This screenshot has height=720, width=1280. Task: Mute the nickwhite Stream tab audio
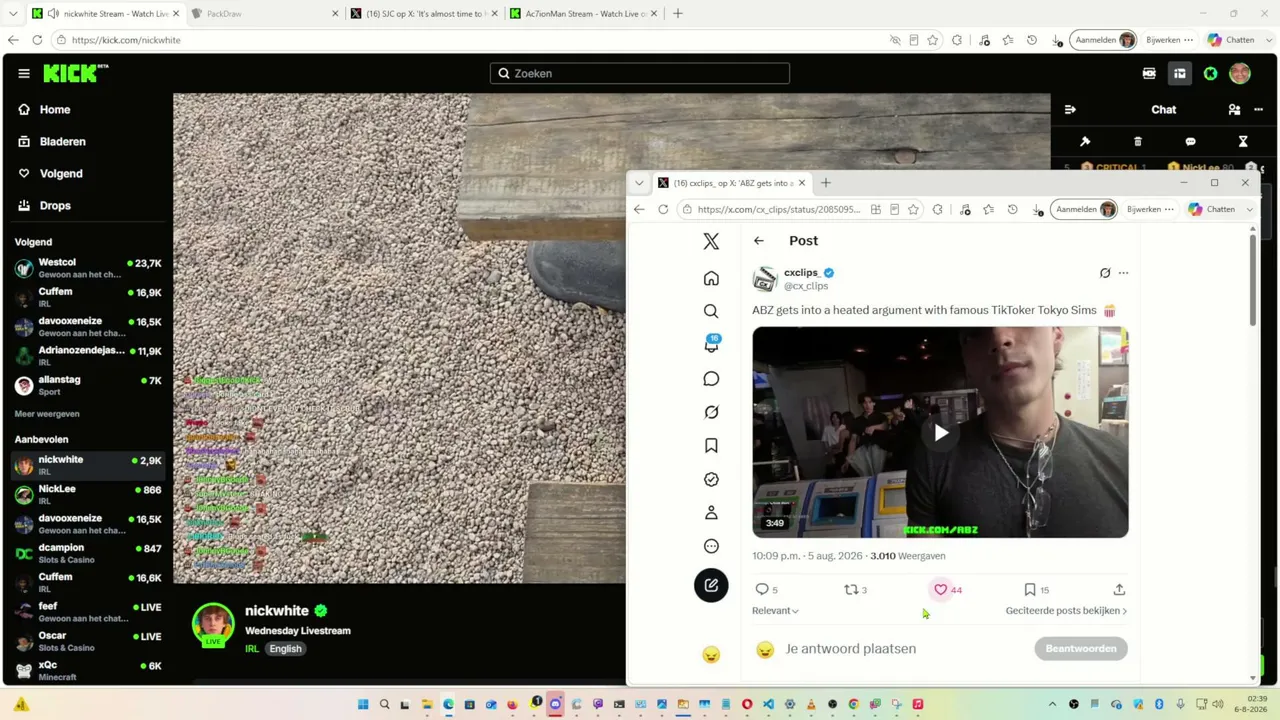[53, 13]
